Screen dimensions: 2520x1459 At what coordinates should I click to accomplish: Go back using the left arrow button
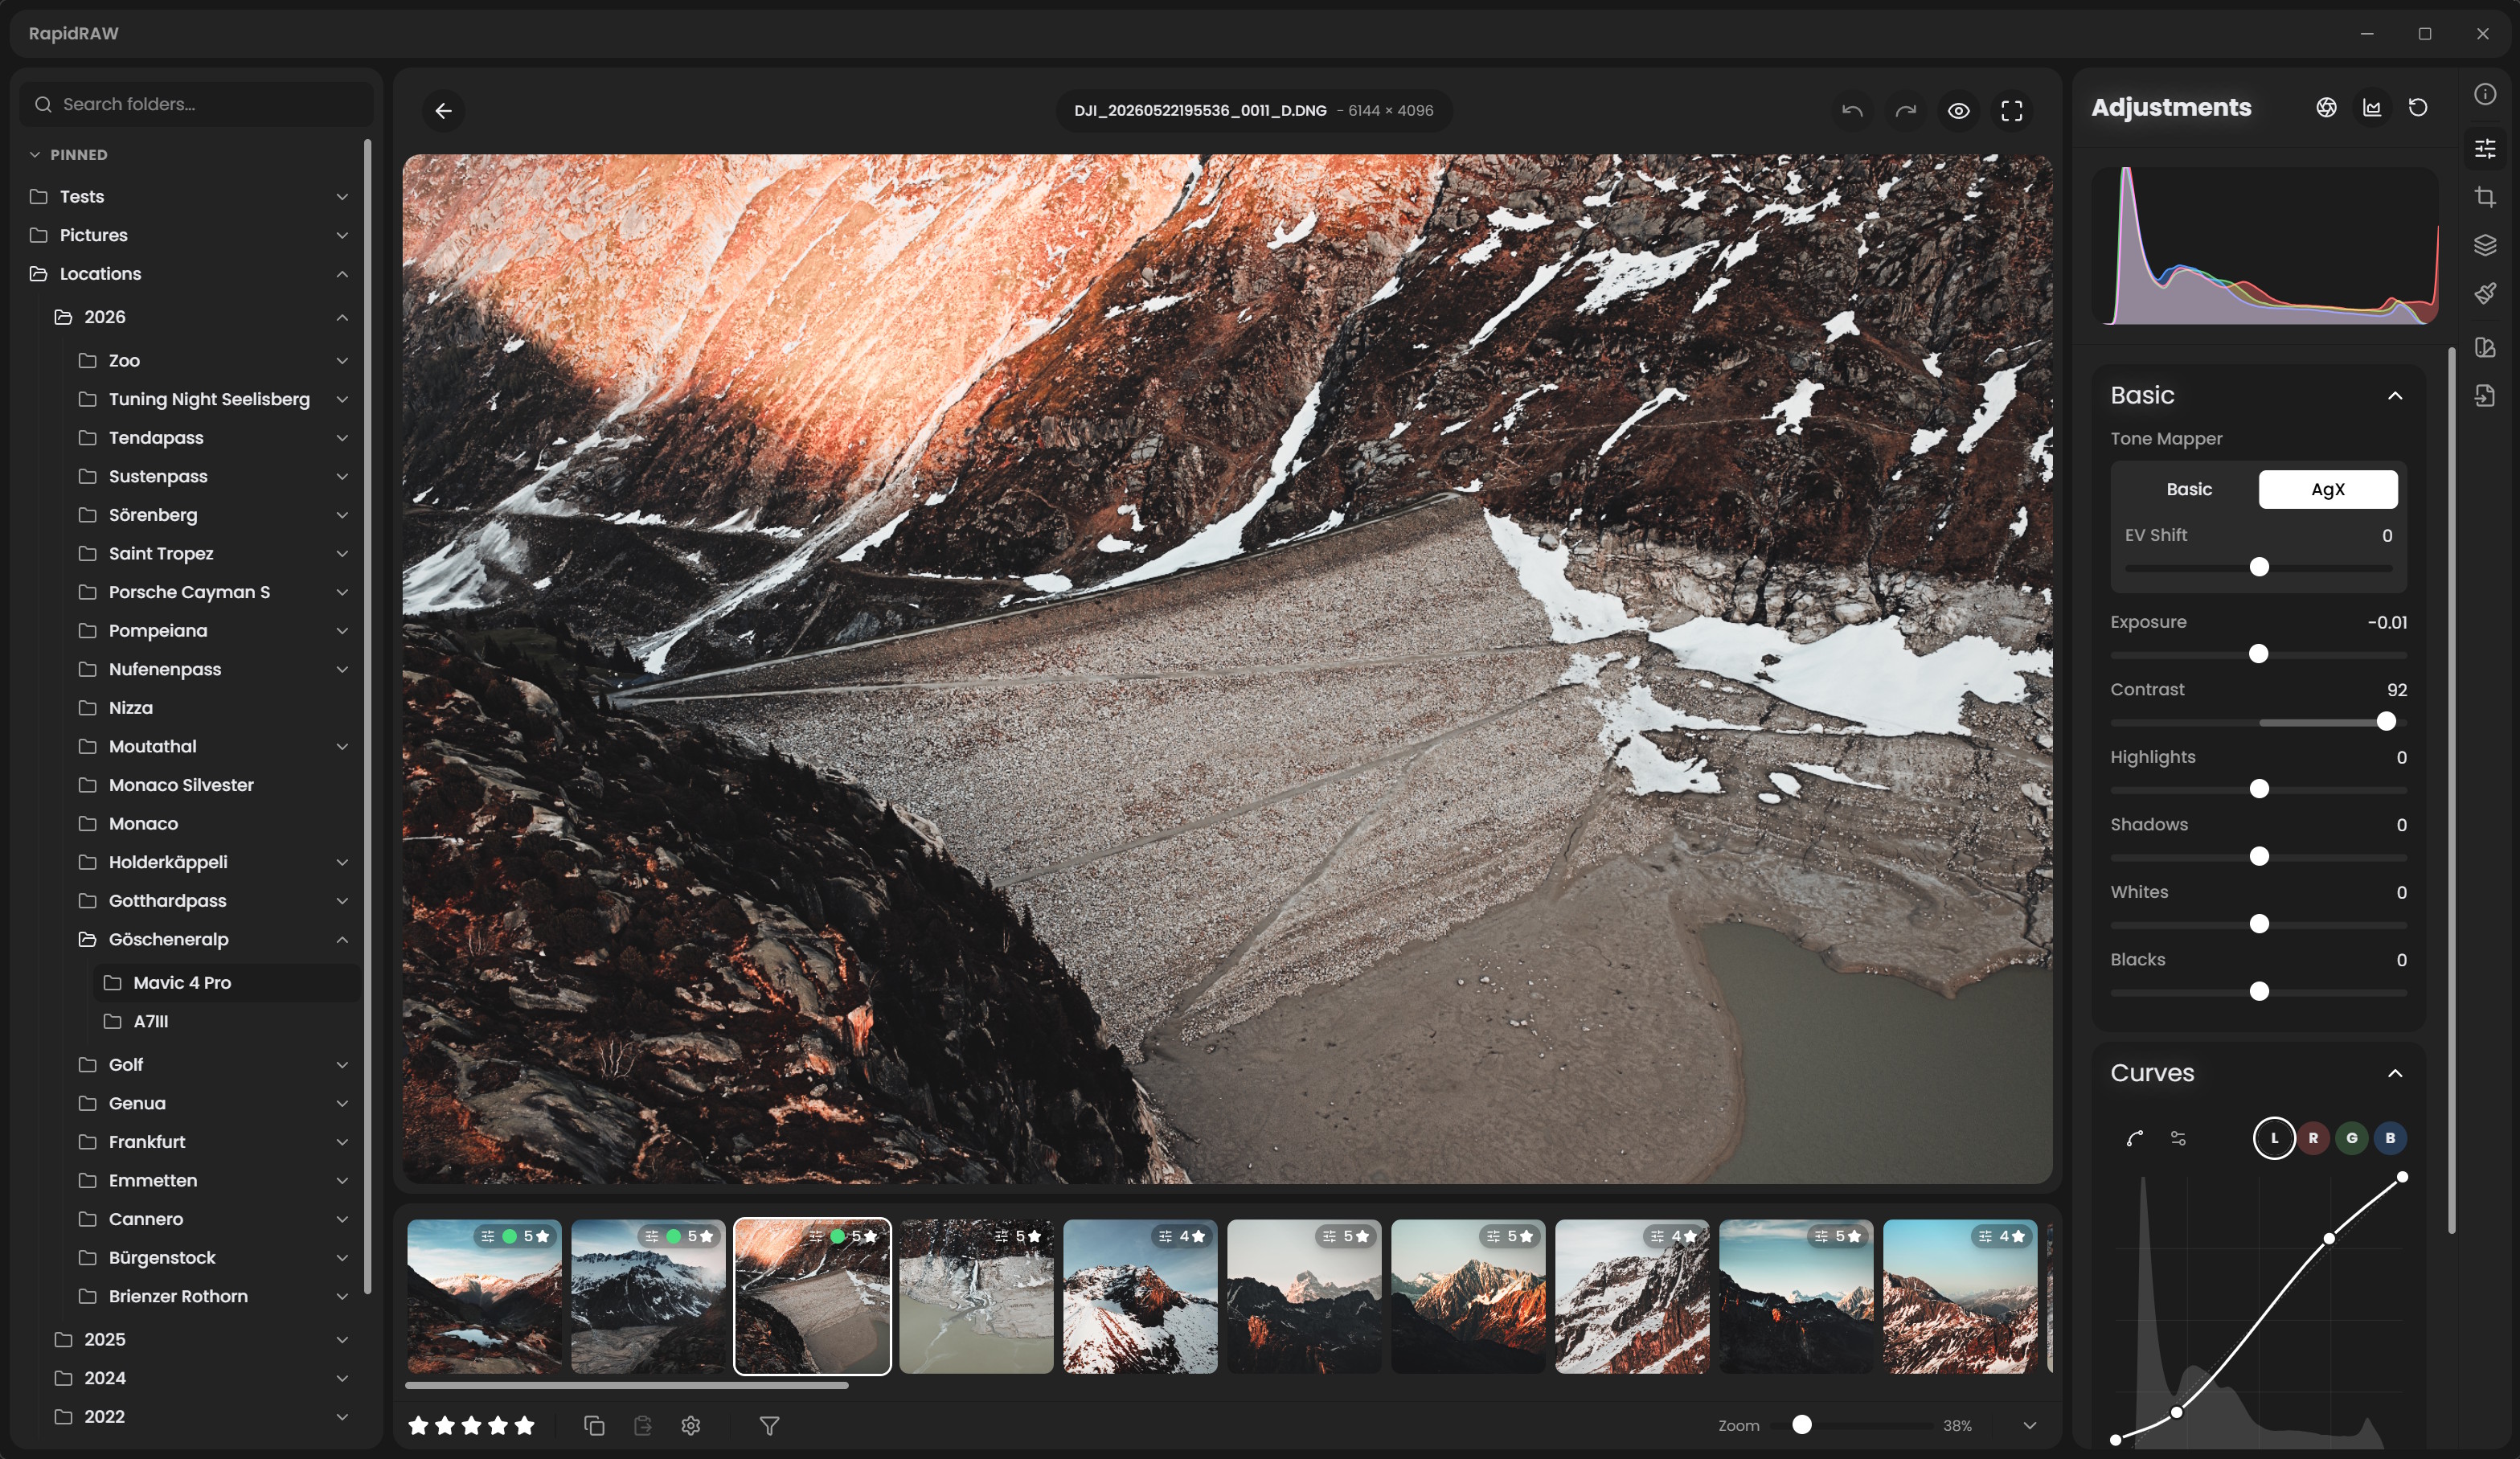click(443, 110)
